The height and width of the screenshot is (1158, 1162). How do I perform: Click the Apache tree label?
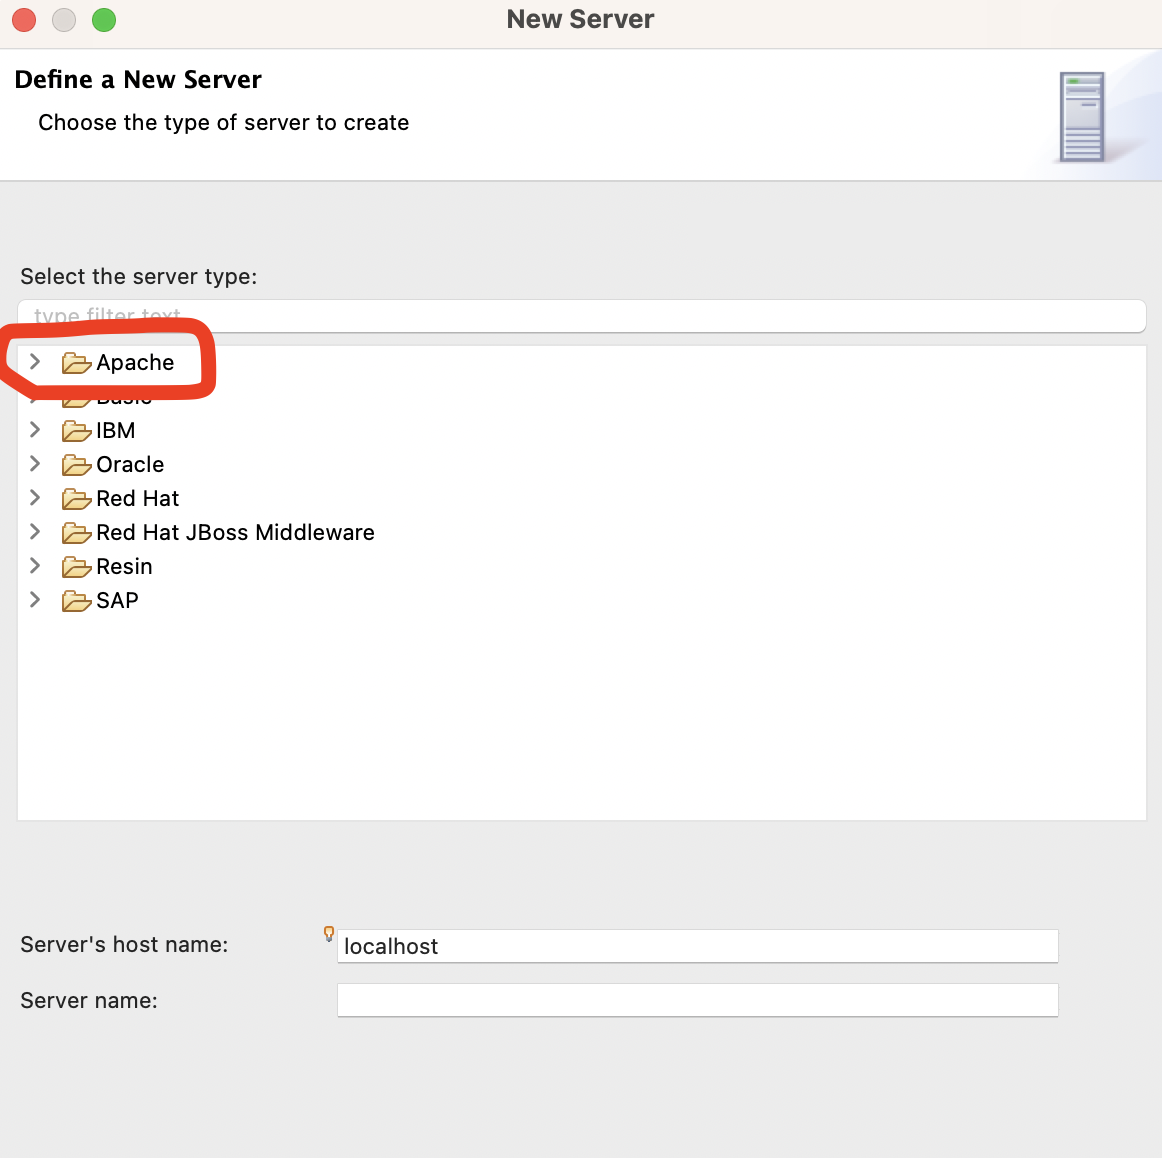[x=135, y=362]
